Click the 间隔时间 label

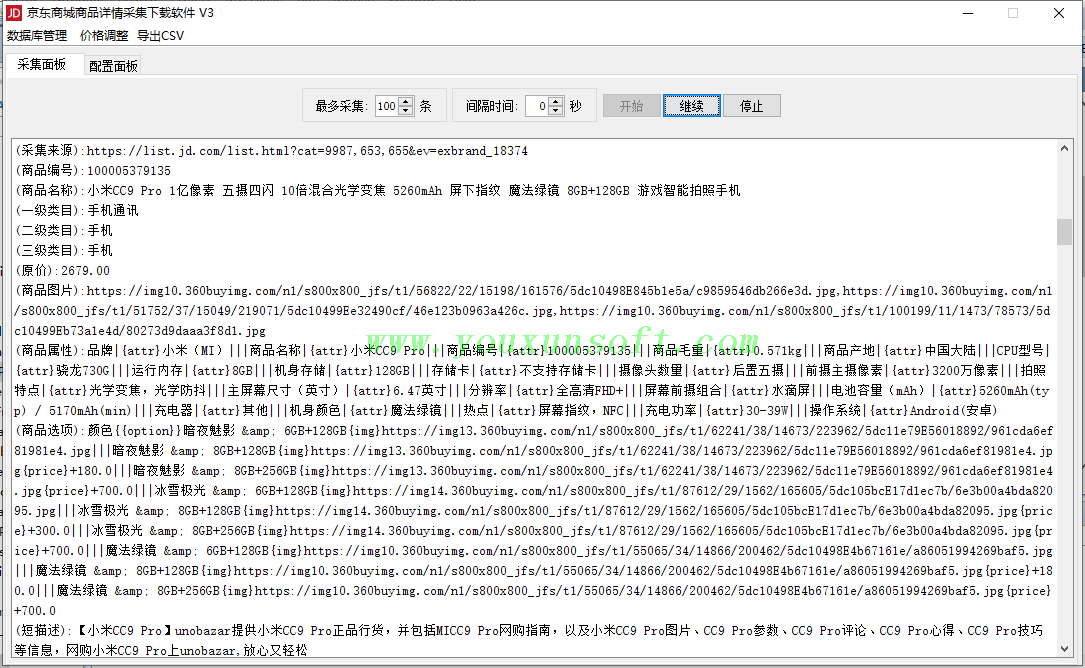pos(491,106)
